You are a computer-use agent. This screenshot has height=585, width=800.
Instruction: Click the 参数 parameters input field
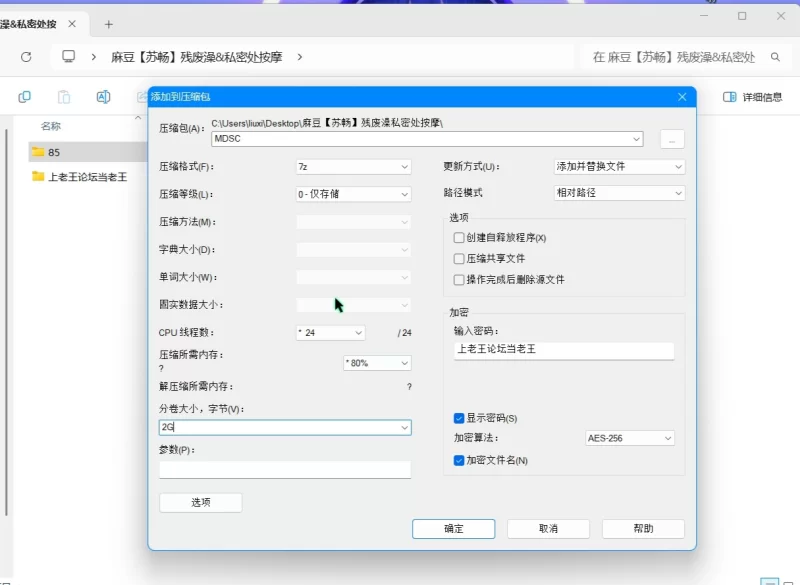coord(285,469)
